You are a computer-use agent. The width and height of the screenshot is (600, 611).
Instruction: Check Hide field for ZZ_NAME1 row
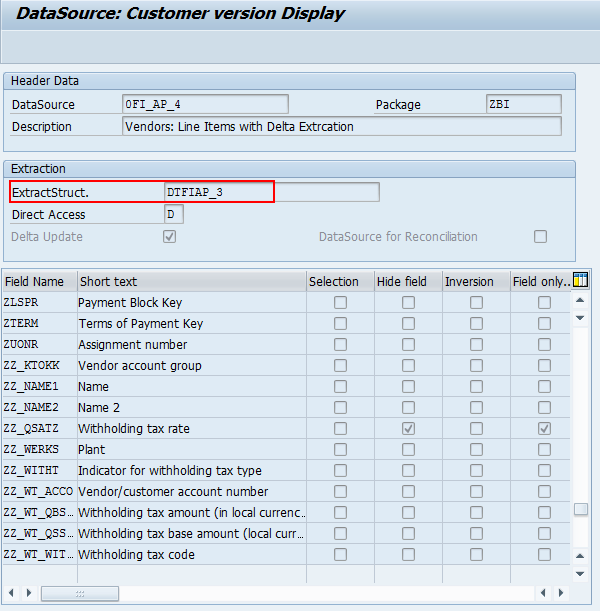click(x=408, y=387)
